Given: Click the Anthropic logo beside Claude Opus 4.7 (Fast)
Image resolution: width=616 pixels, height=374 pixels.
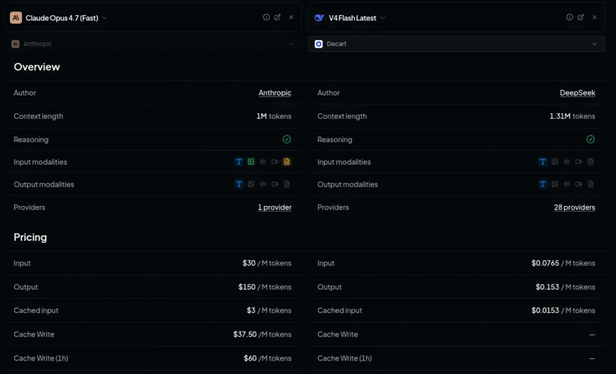Looking at the screenshot, I should point(16,18).
